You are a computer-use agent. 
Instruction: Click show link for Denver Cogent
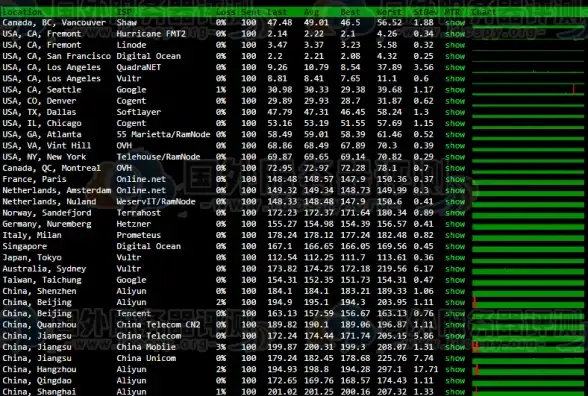tap(455, 101)
